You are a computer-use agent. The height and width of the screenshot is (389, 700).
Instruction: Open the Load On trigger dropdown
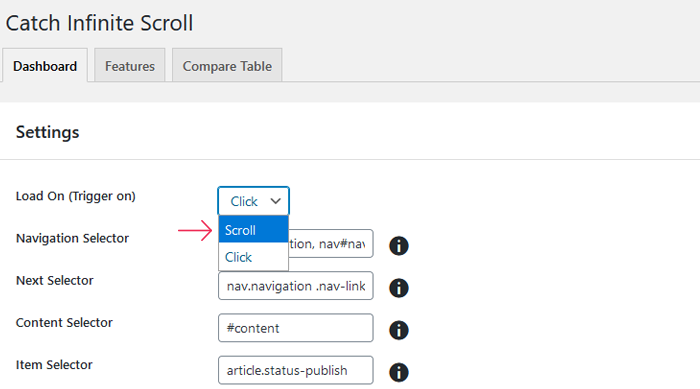coord(254,201)
